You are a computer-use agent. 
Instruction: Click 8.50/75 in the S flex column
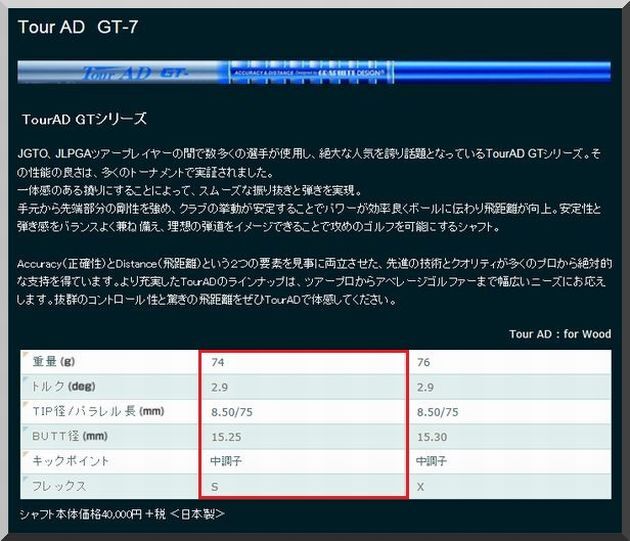coord(232,412)
